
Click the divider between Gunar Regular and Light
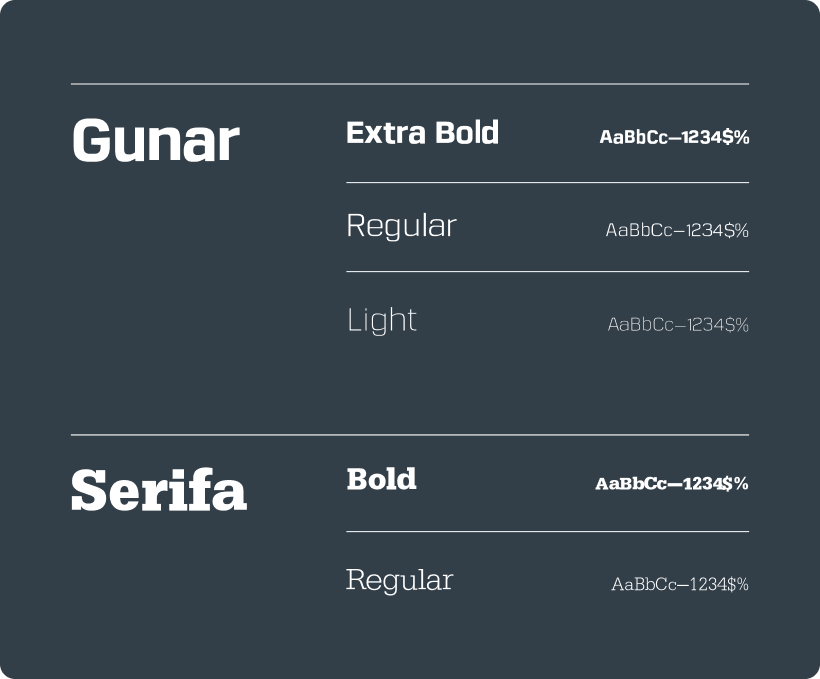547,272
